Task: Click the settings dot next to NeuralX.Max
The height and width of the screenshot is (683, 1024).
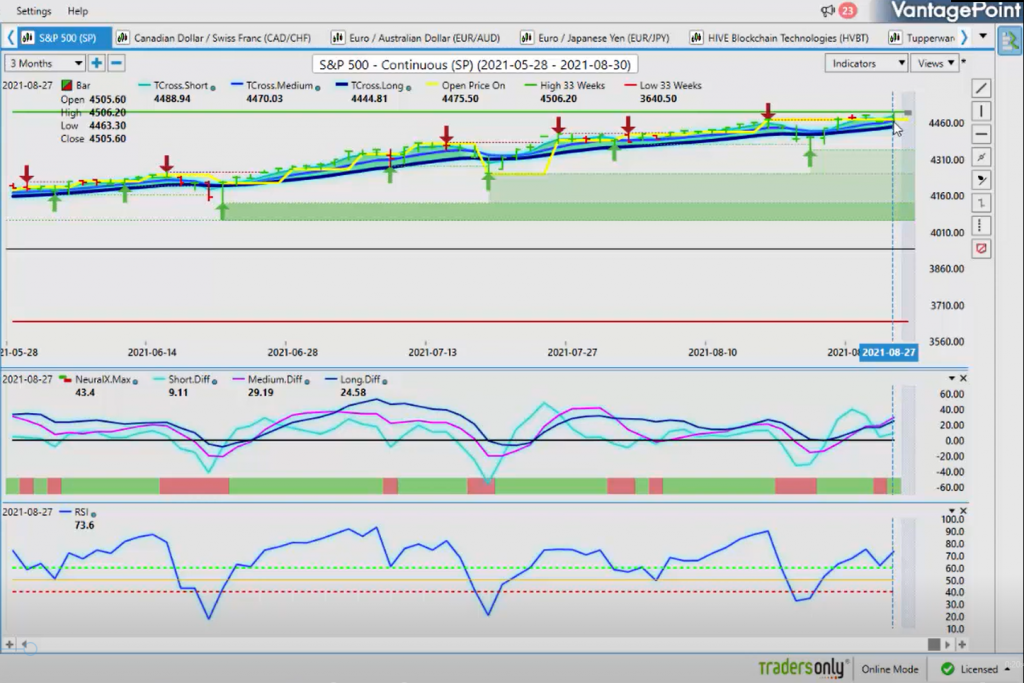Action: 135,381
